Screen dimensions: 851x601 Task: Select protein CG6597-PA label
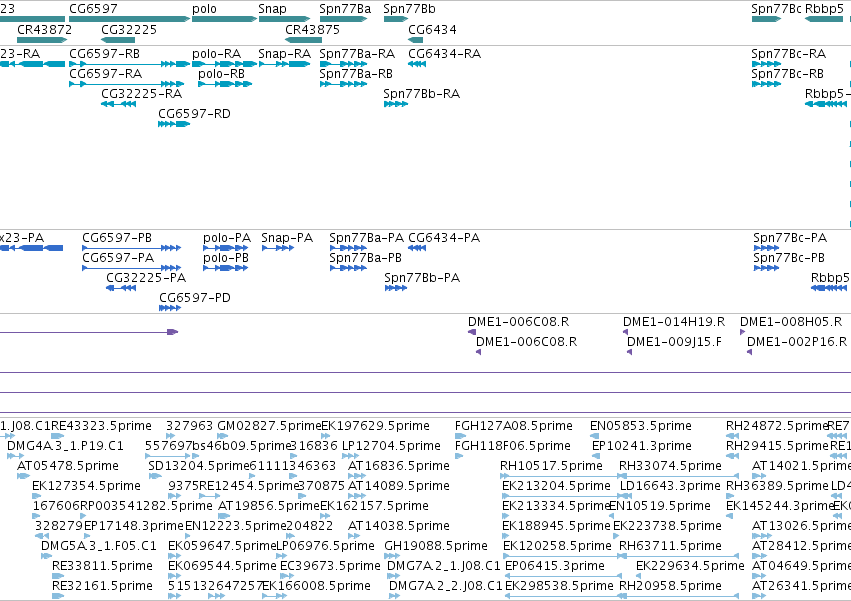(118, 258)
